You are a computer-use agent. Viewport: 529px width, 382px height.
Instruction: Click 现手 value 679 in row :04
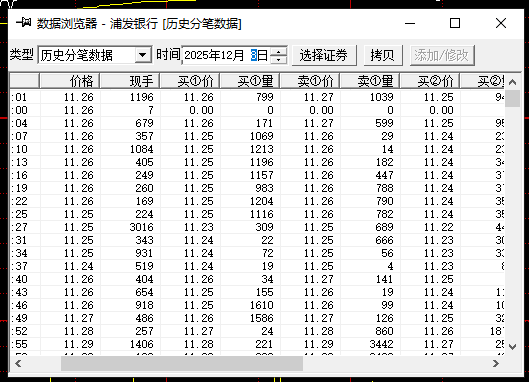point(144,123)
